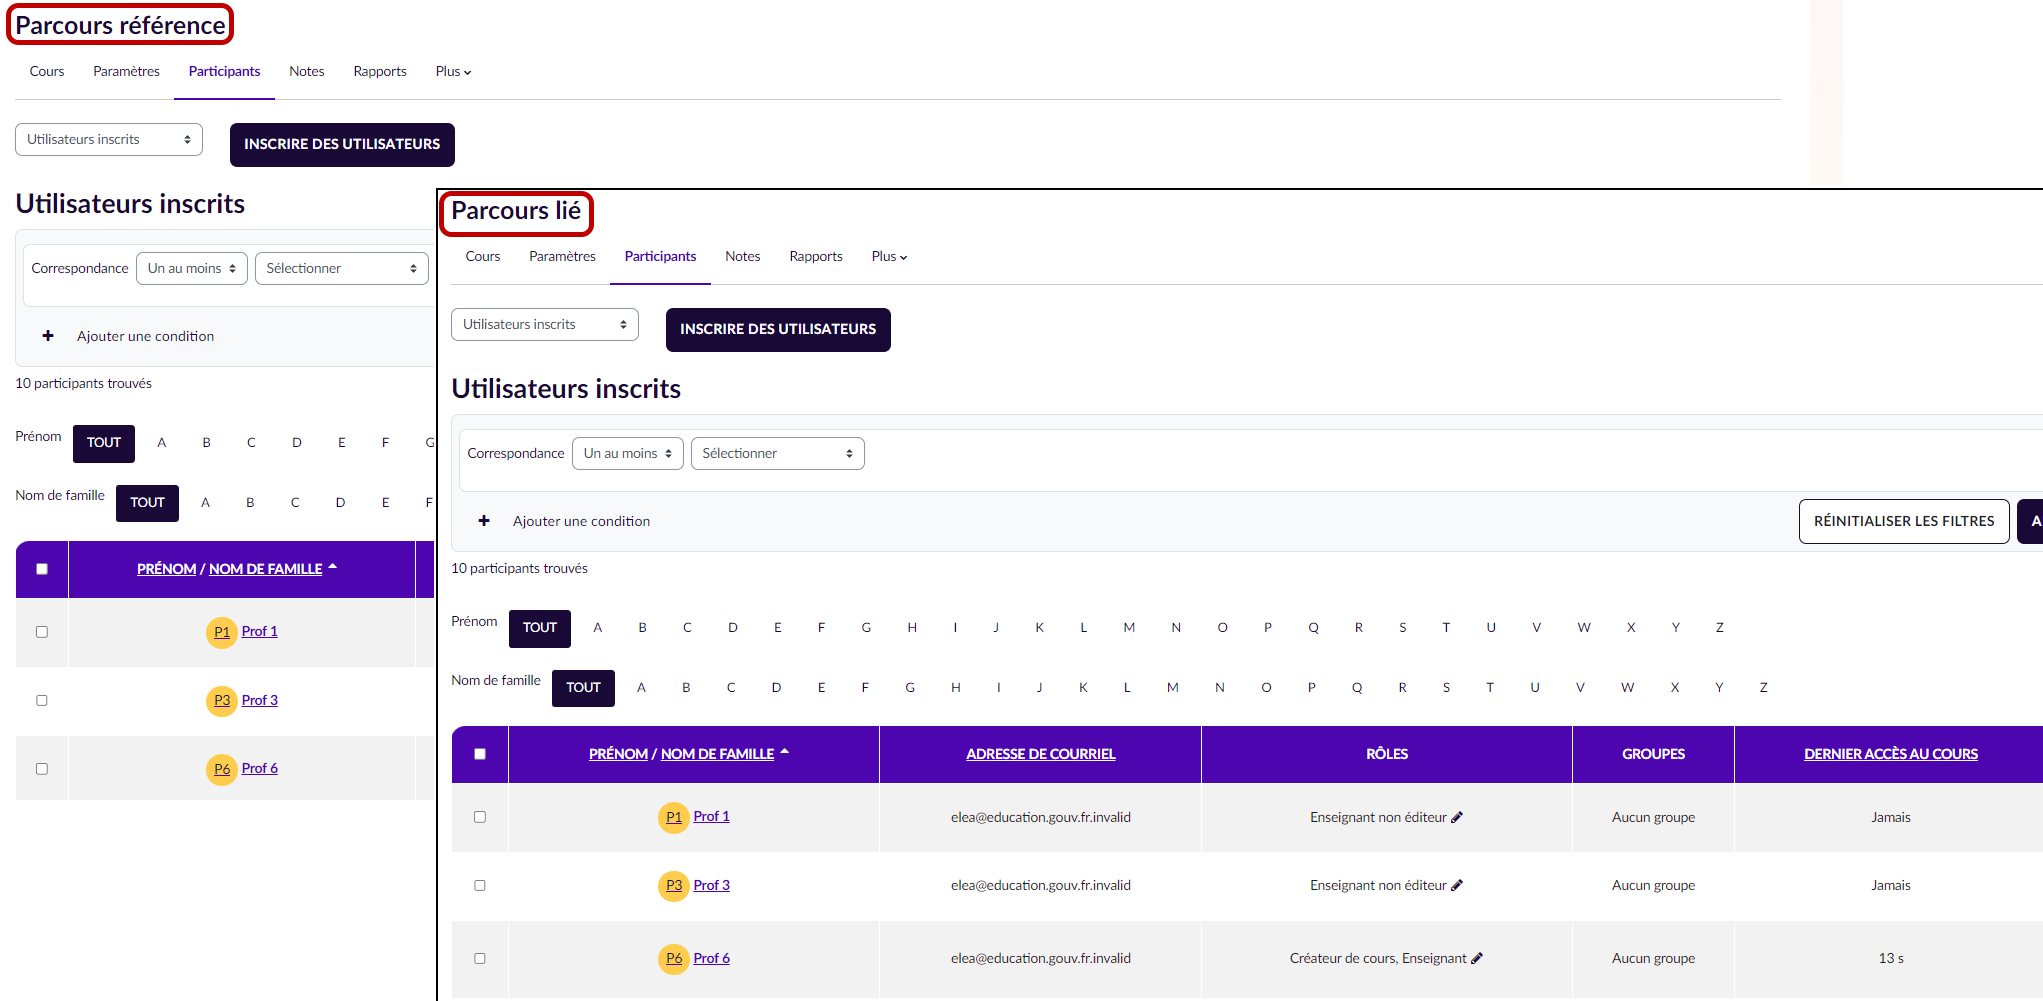Select Prénom TOUT filter in Parcours lié
Image resolution: width=2043 pixels, height=1001 pixels.
(540, 628)
